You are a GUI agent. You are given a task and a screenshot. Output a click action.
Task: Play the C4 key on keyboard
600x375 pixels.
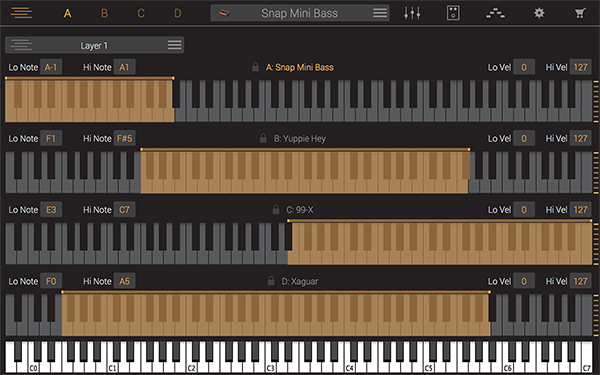(x=349, y=367)
